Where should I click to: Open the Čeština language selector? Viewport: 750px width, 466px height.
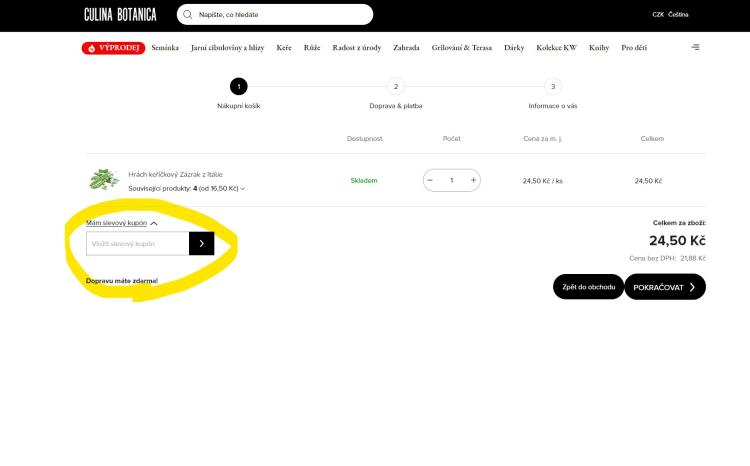pyautogui.click(x=678, y=14)
